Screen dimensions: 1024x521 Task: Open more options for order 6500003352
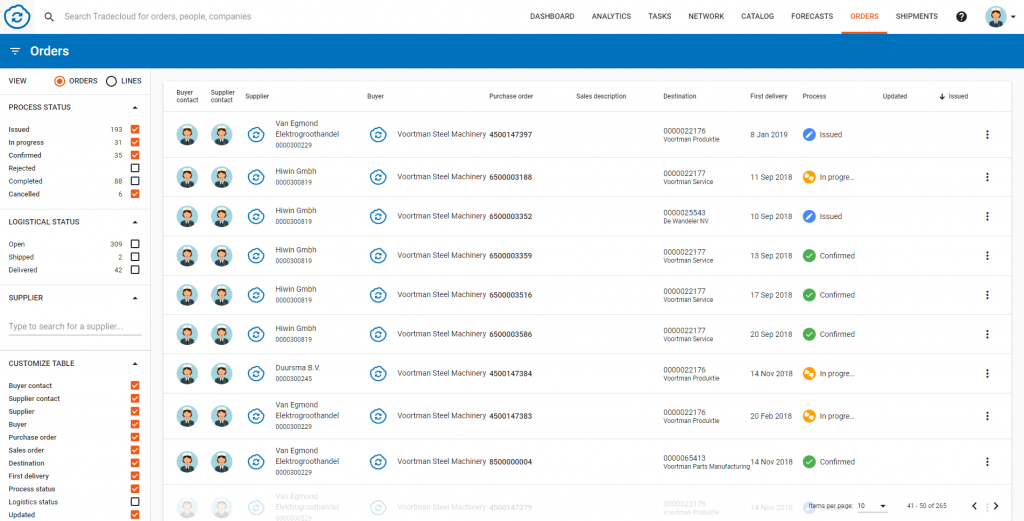click(x=987, y=216)
